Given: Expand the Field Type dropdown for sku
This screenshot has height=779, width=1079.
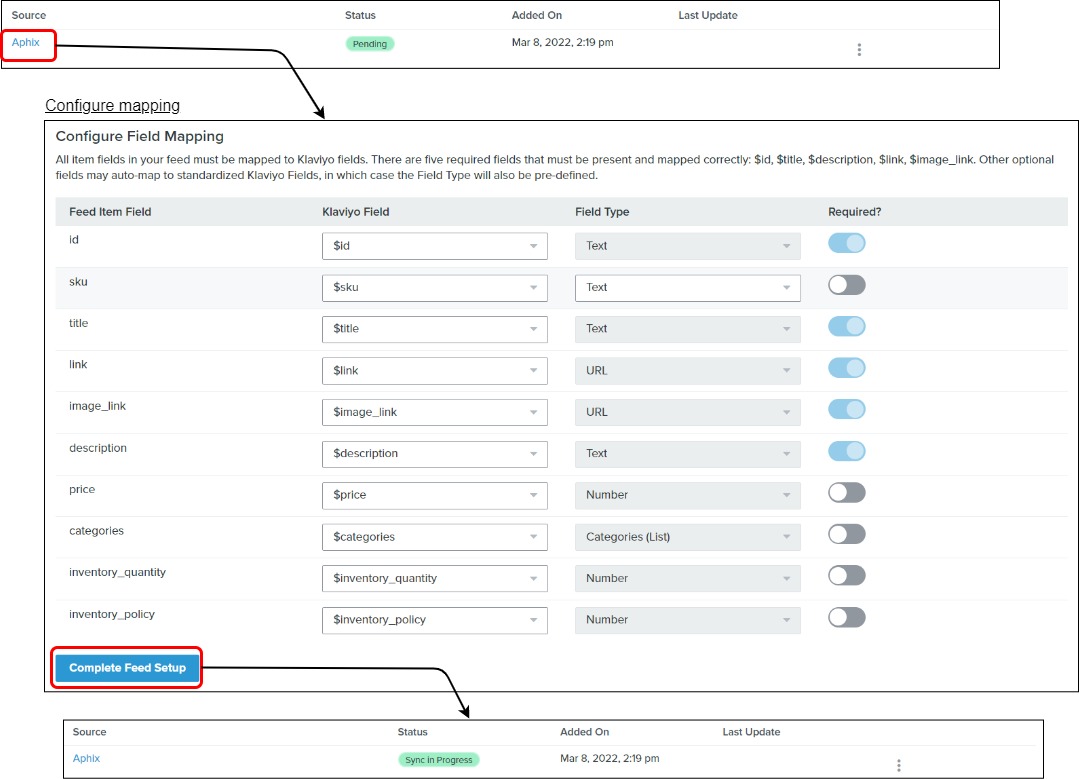Looking at the screenshot, I should click(x=687, y=288).
